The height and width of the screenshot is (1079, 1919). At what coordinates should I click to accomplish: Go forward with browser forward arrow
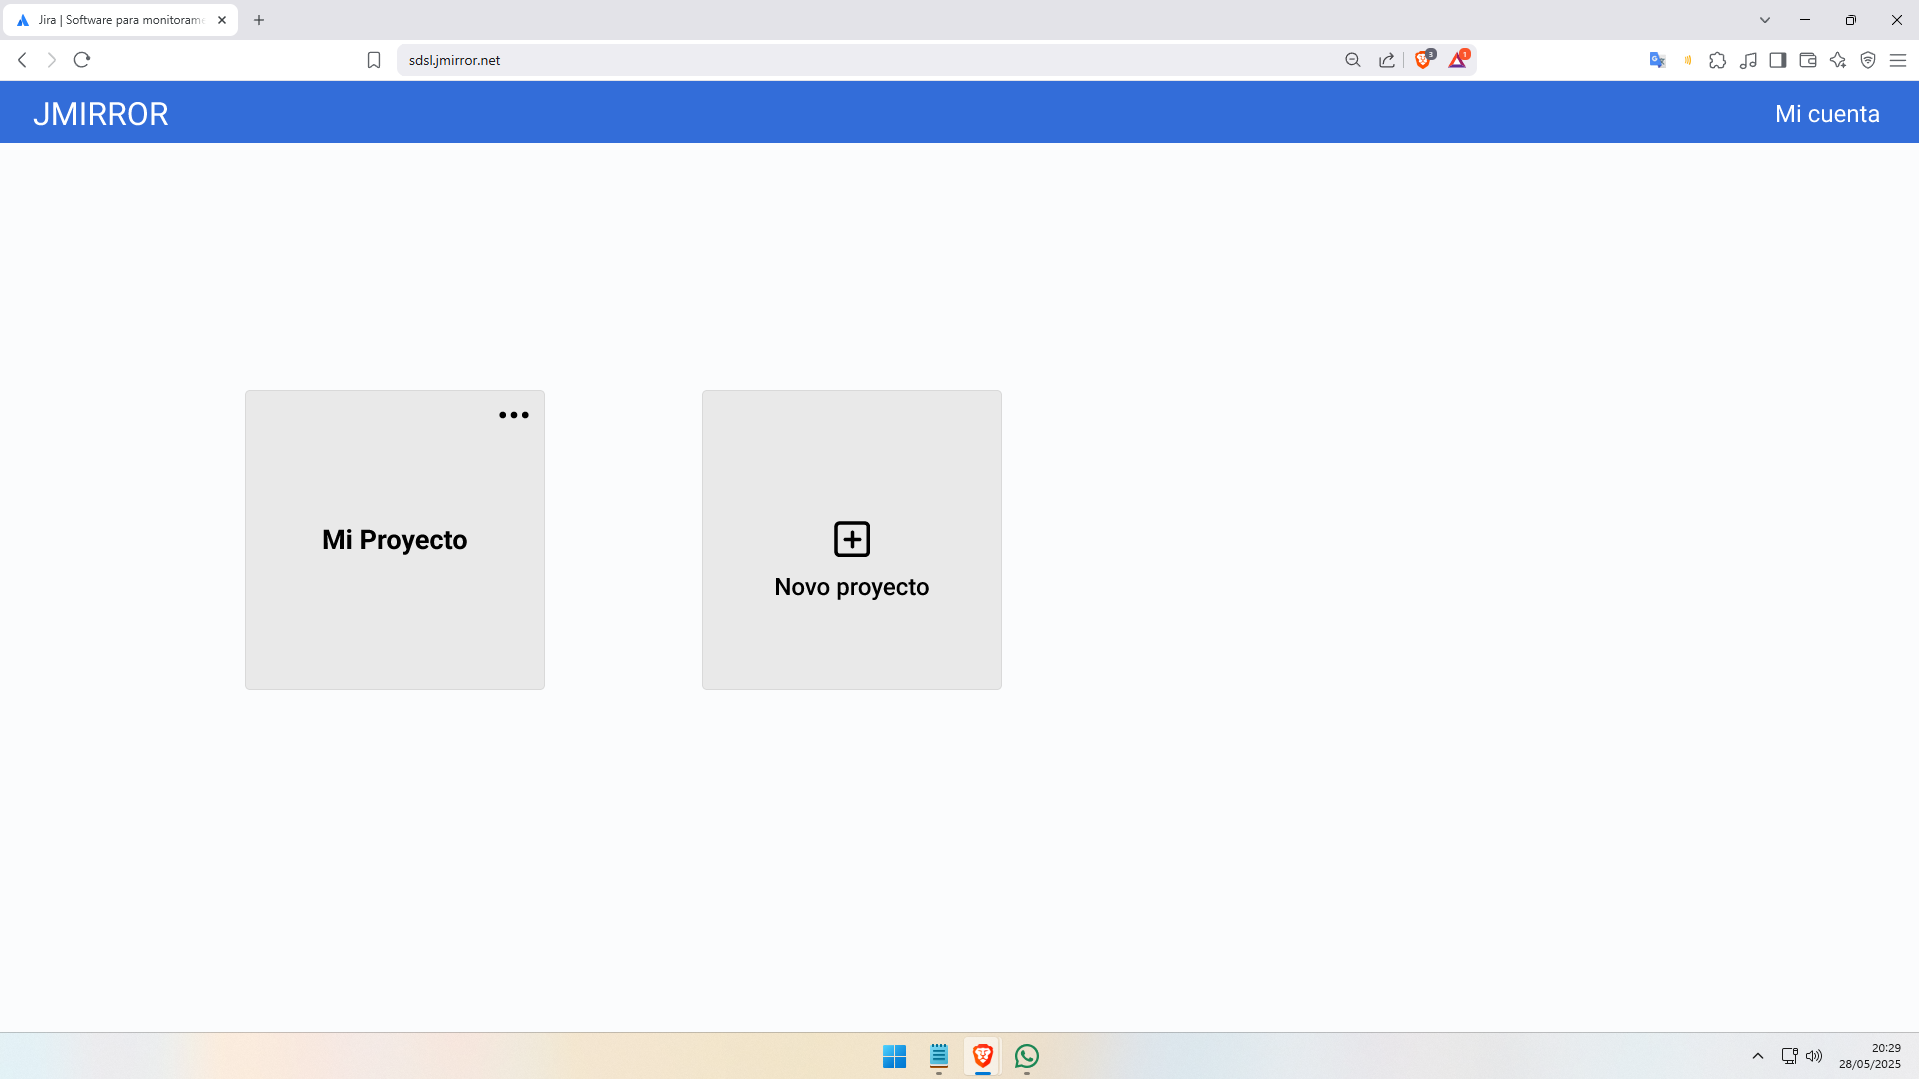52,60
